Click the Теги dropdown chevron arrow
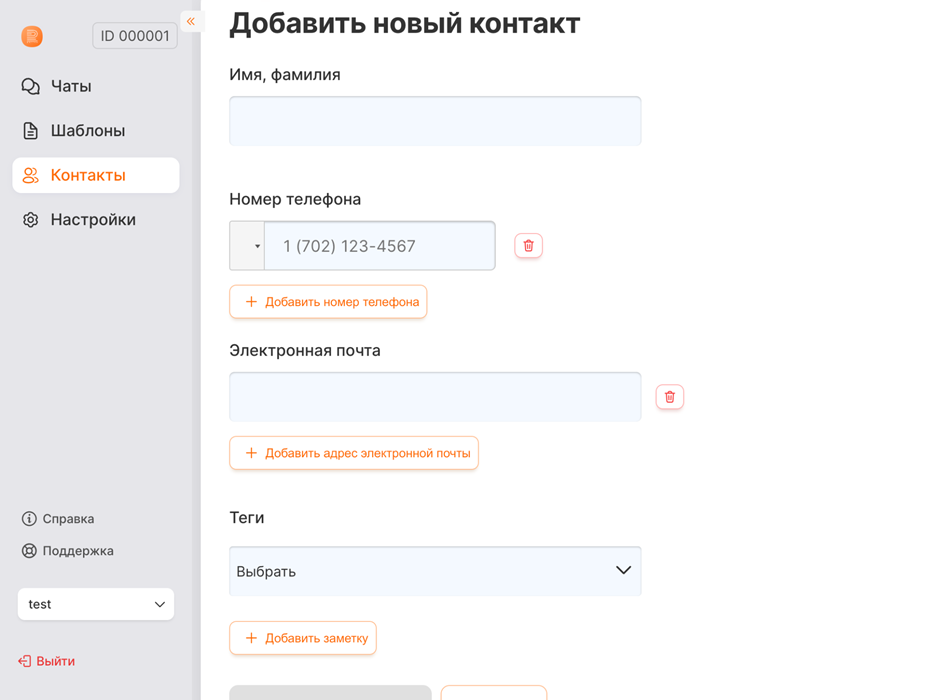 coord(623,571)
